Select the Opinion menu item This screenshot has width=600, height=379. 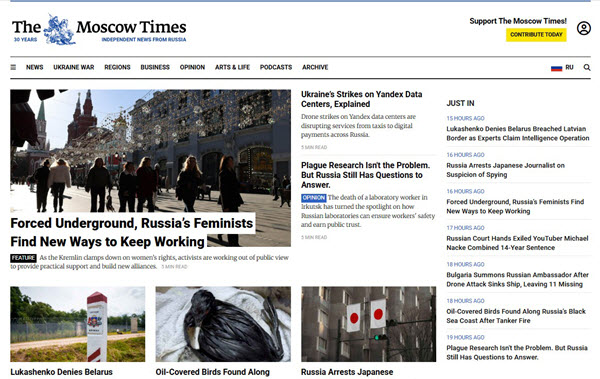click(192, 67)
